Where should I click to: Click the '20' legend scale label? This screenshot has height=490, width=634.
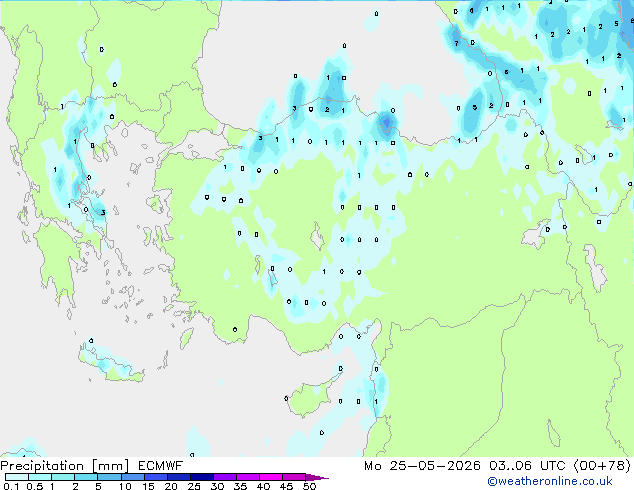[171, 486]
